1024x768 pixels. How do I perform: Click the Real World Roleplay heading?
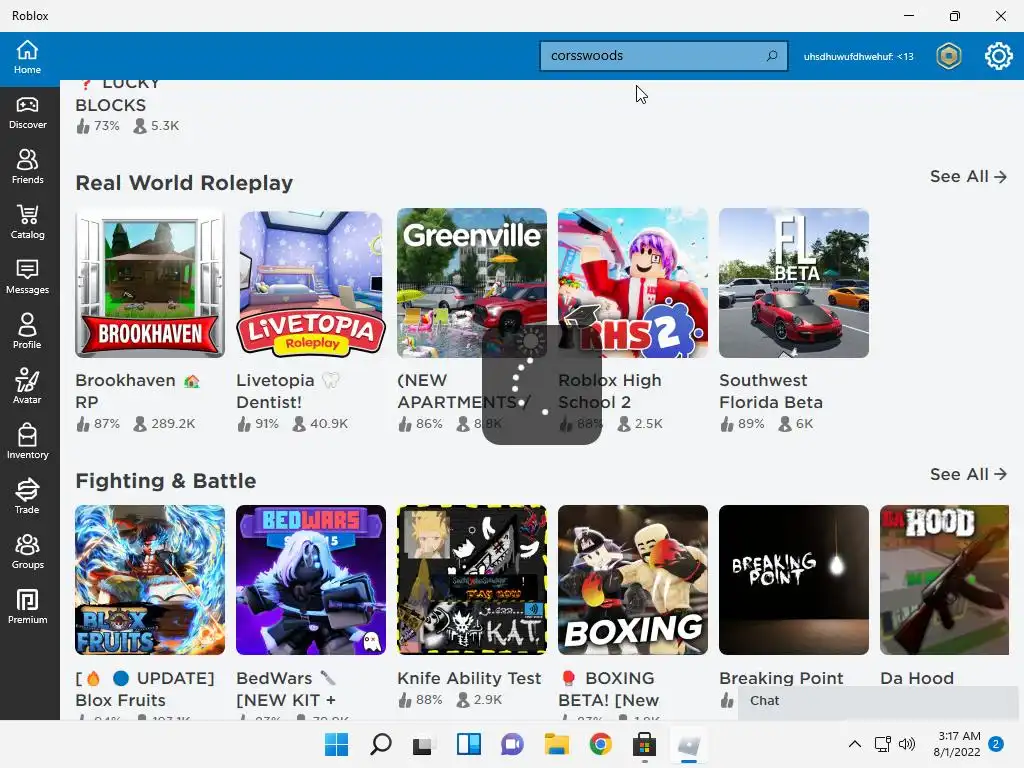pos(184,183)
